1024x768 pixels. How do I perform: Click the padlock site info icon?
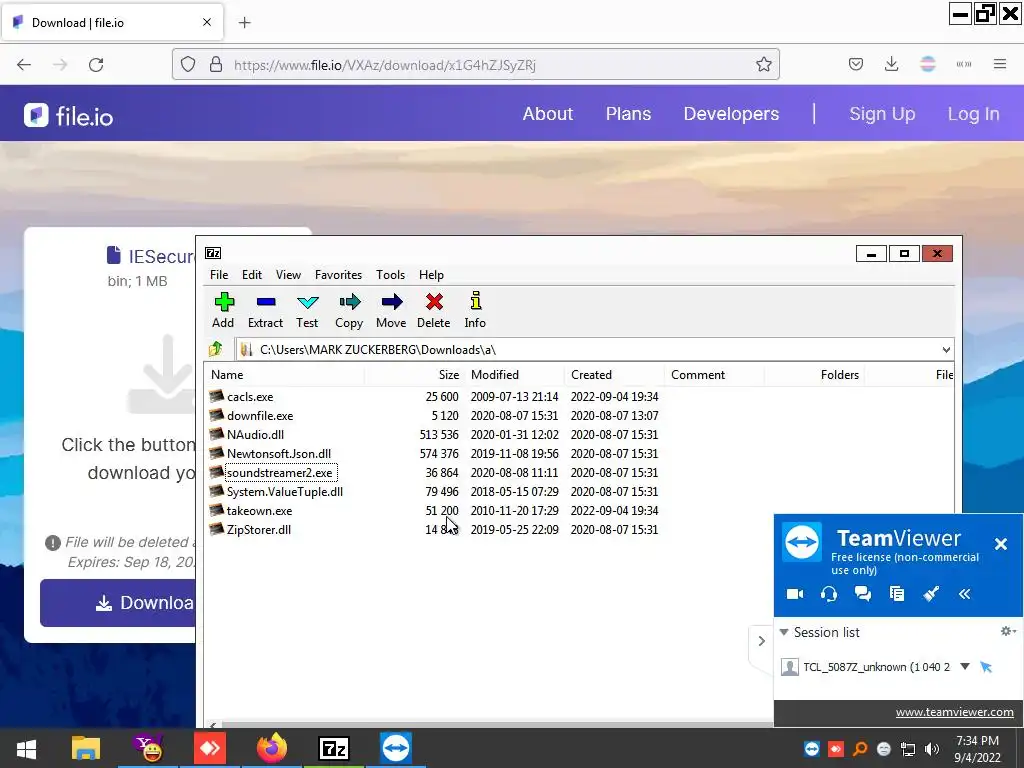(216, 64)
